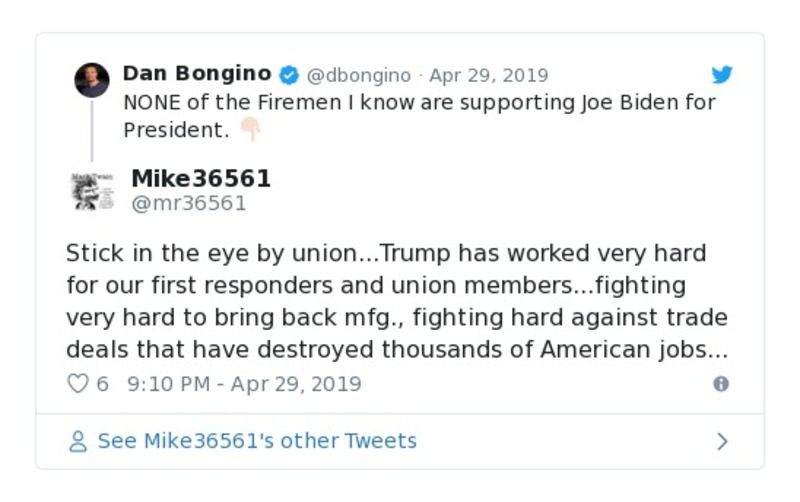Visit the @dbongino handle

pyautogui.click(x=358, y=75)
